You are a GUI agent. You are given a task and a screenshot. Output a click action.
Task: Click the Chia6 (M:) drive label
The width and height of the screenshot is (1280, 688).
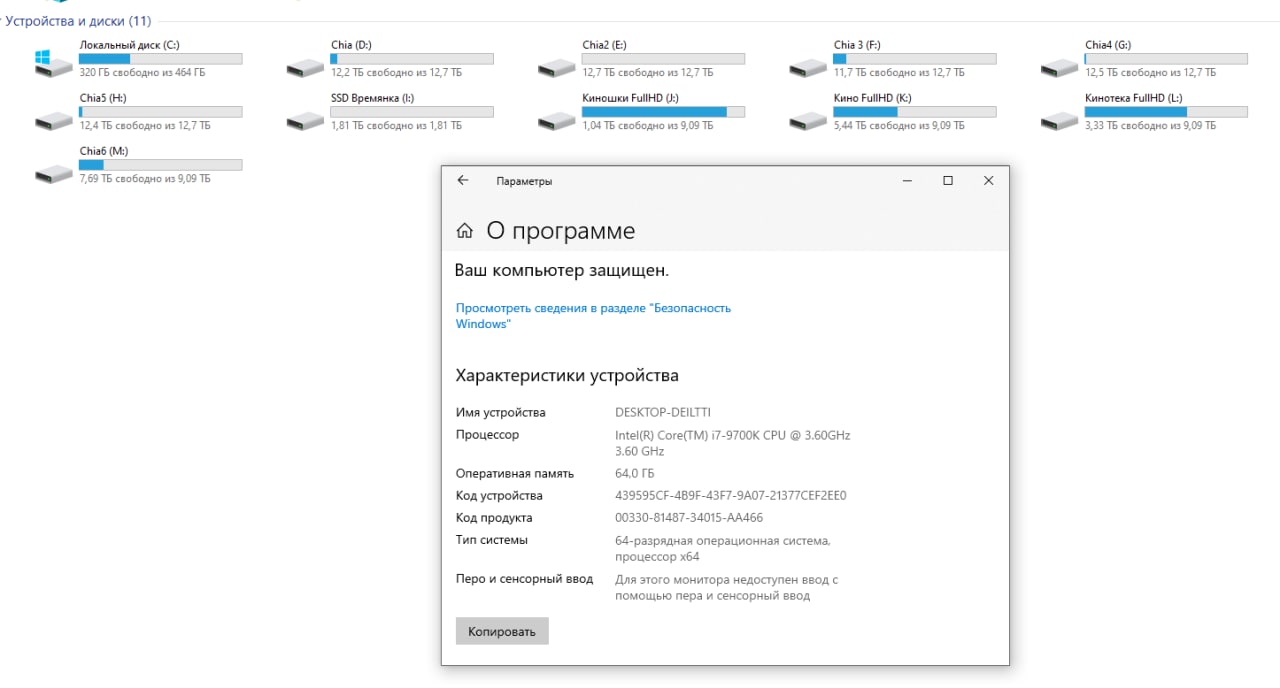(x=103, y=151)
